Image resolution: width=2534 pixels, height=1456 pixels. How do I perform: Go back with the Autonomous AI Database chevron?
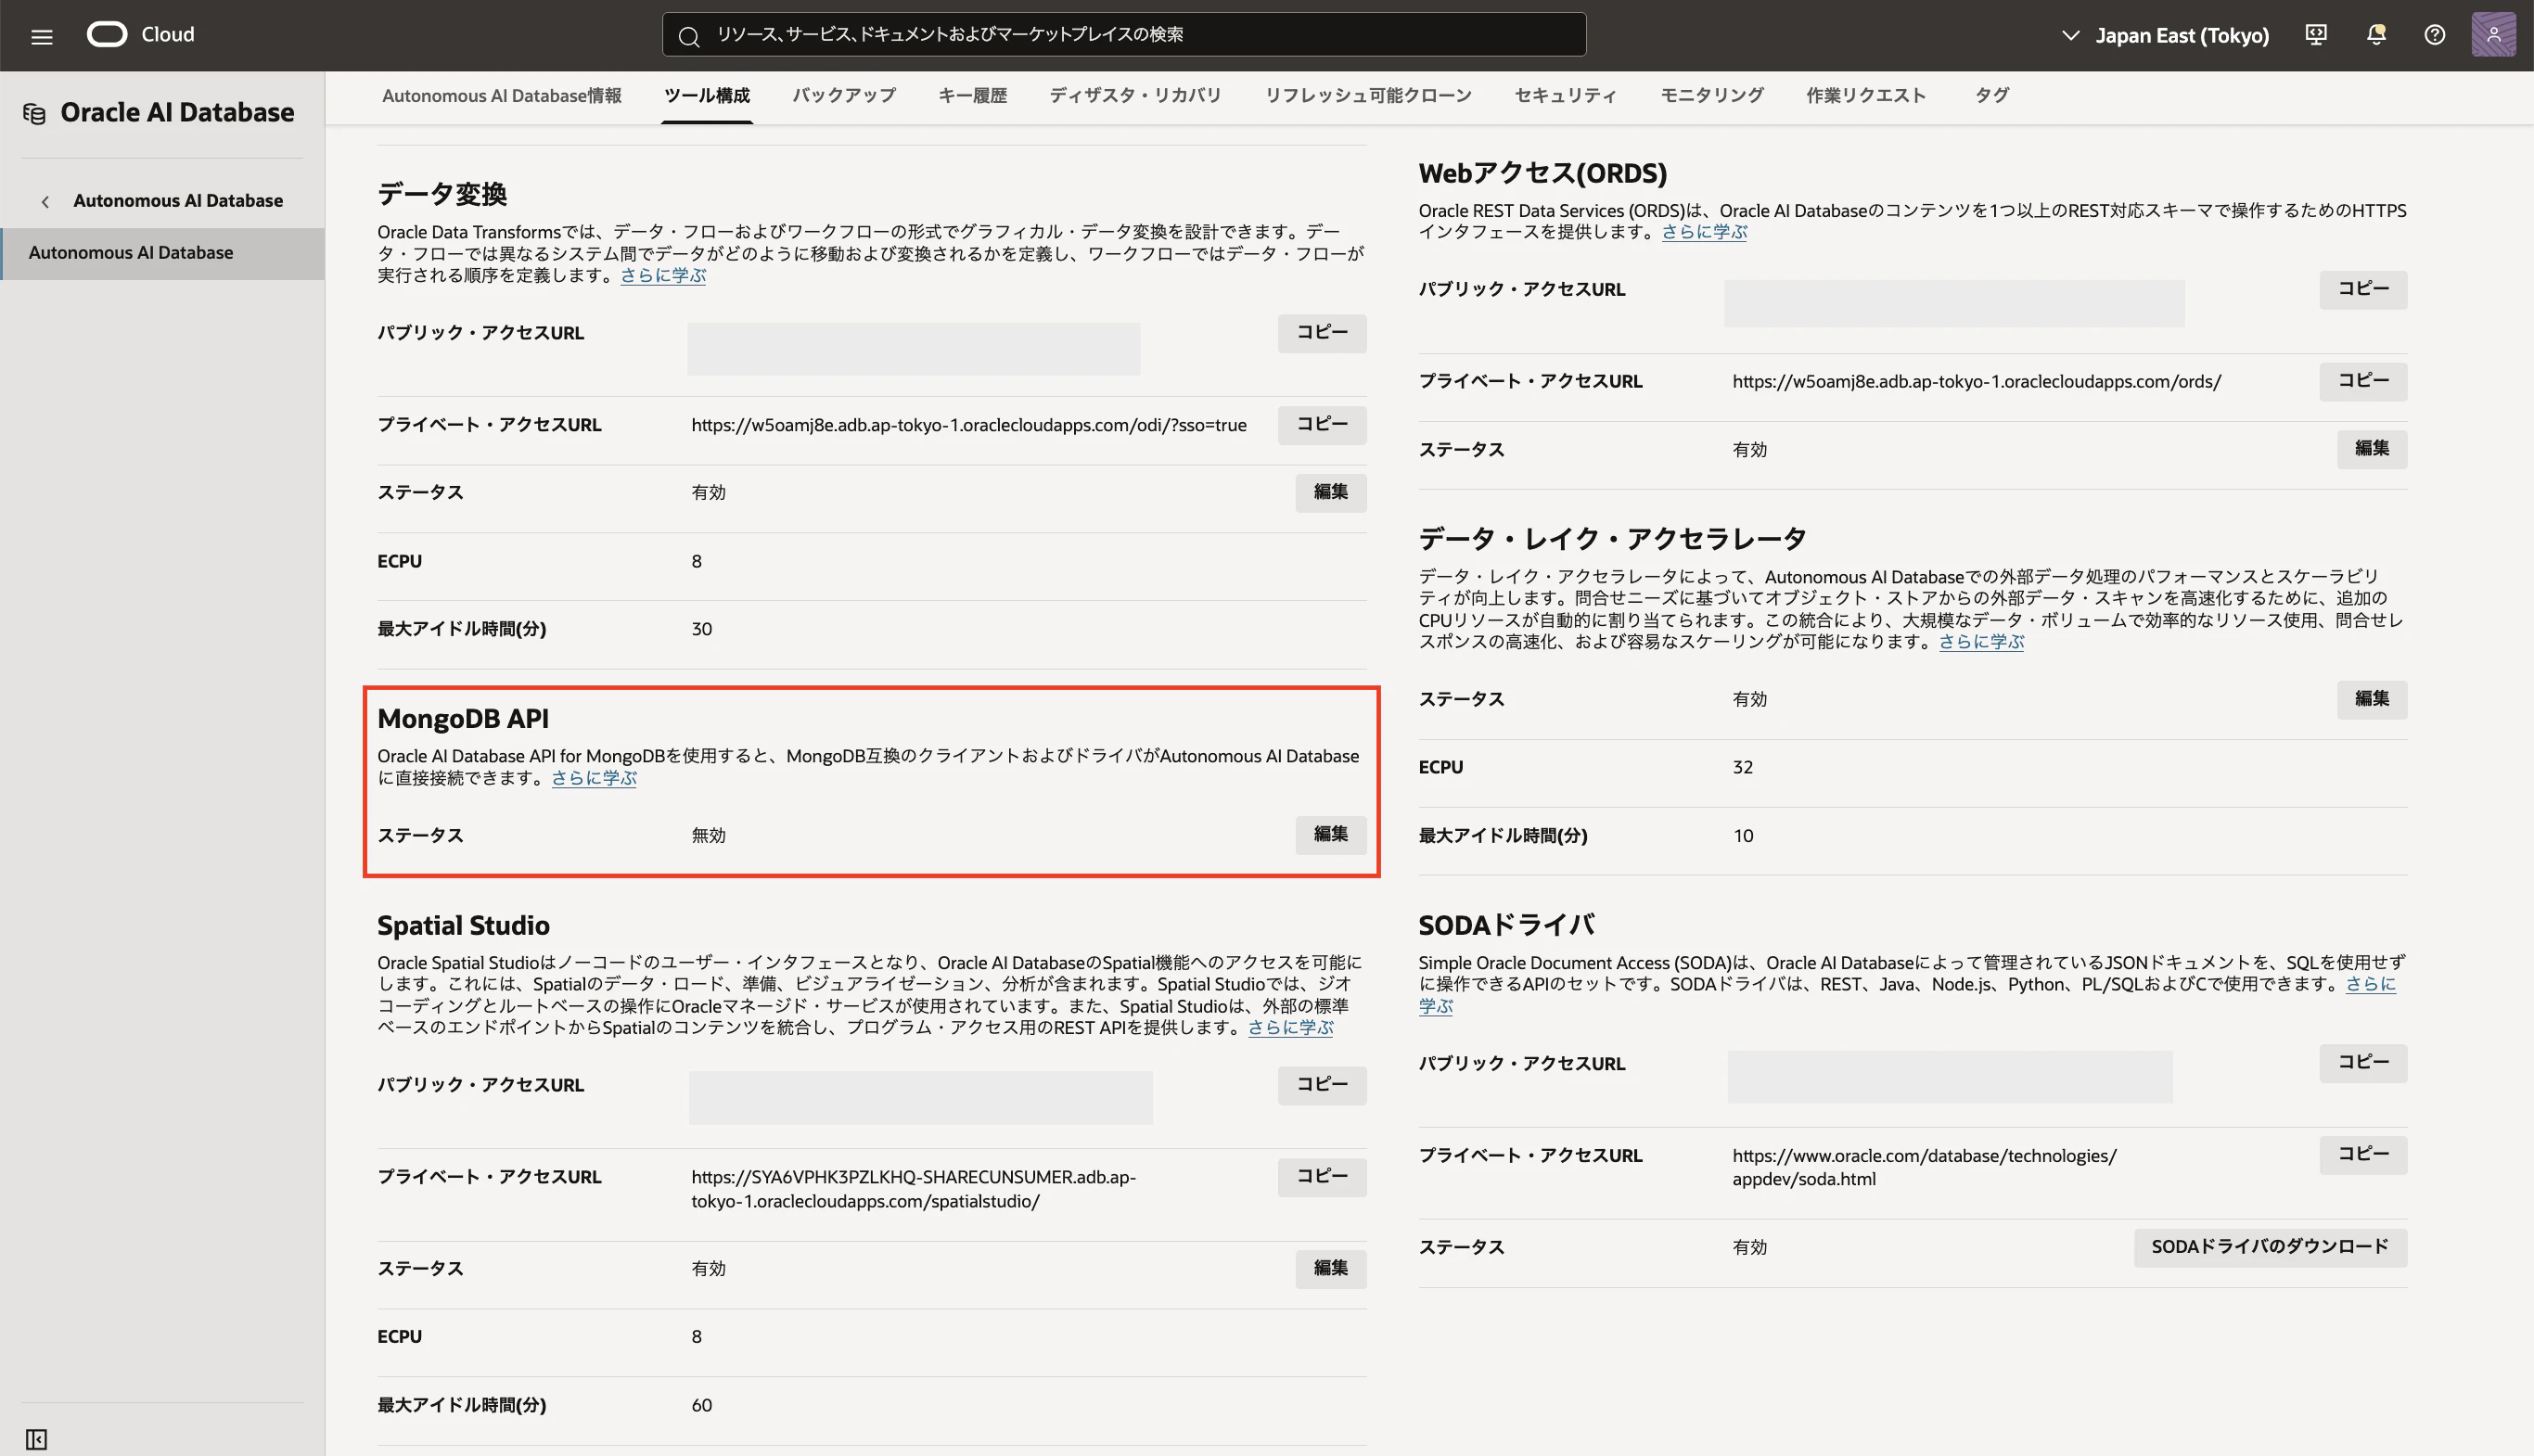[x=45, y=201]
